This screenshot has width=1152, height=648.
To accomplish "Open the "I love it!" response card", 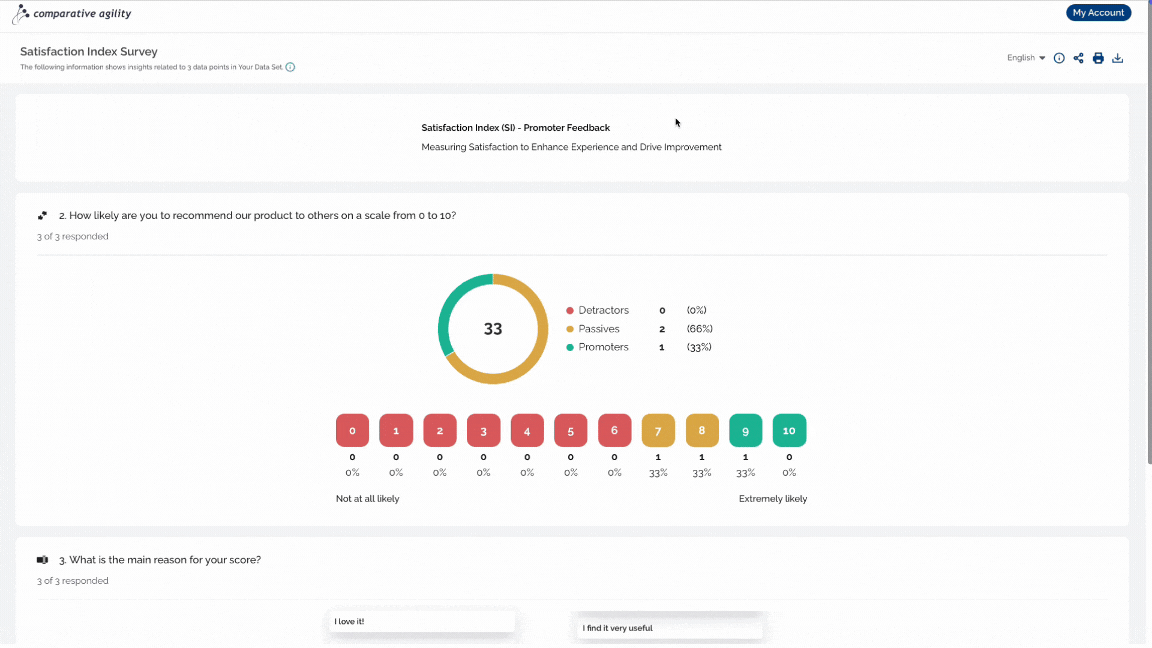I will coord(422,622).
